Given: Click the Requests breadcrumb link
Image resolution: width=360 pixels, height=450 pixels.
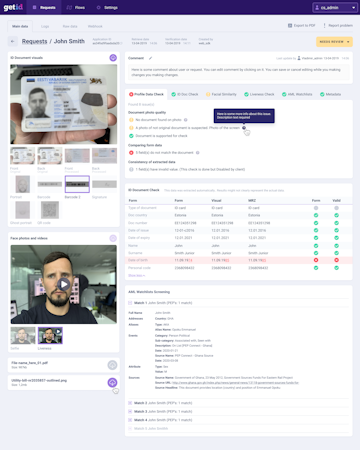Looking at the screenshot, I should point(34,41).
